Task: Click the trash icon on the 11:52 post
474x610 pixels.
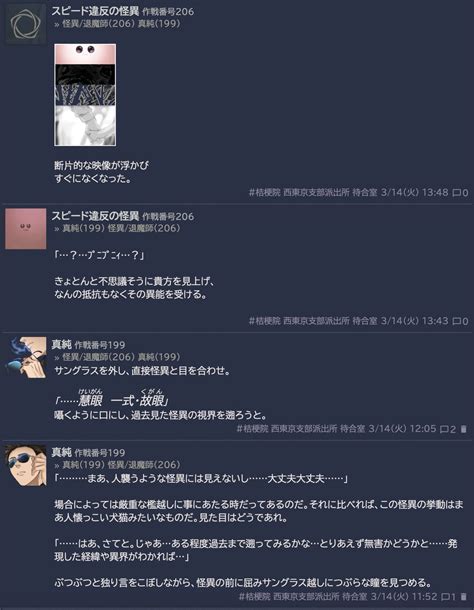Action: click(463, 596)
